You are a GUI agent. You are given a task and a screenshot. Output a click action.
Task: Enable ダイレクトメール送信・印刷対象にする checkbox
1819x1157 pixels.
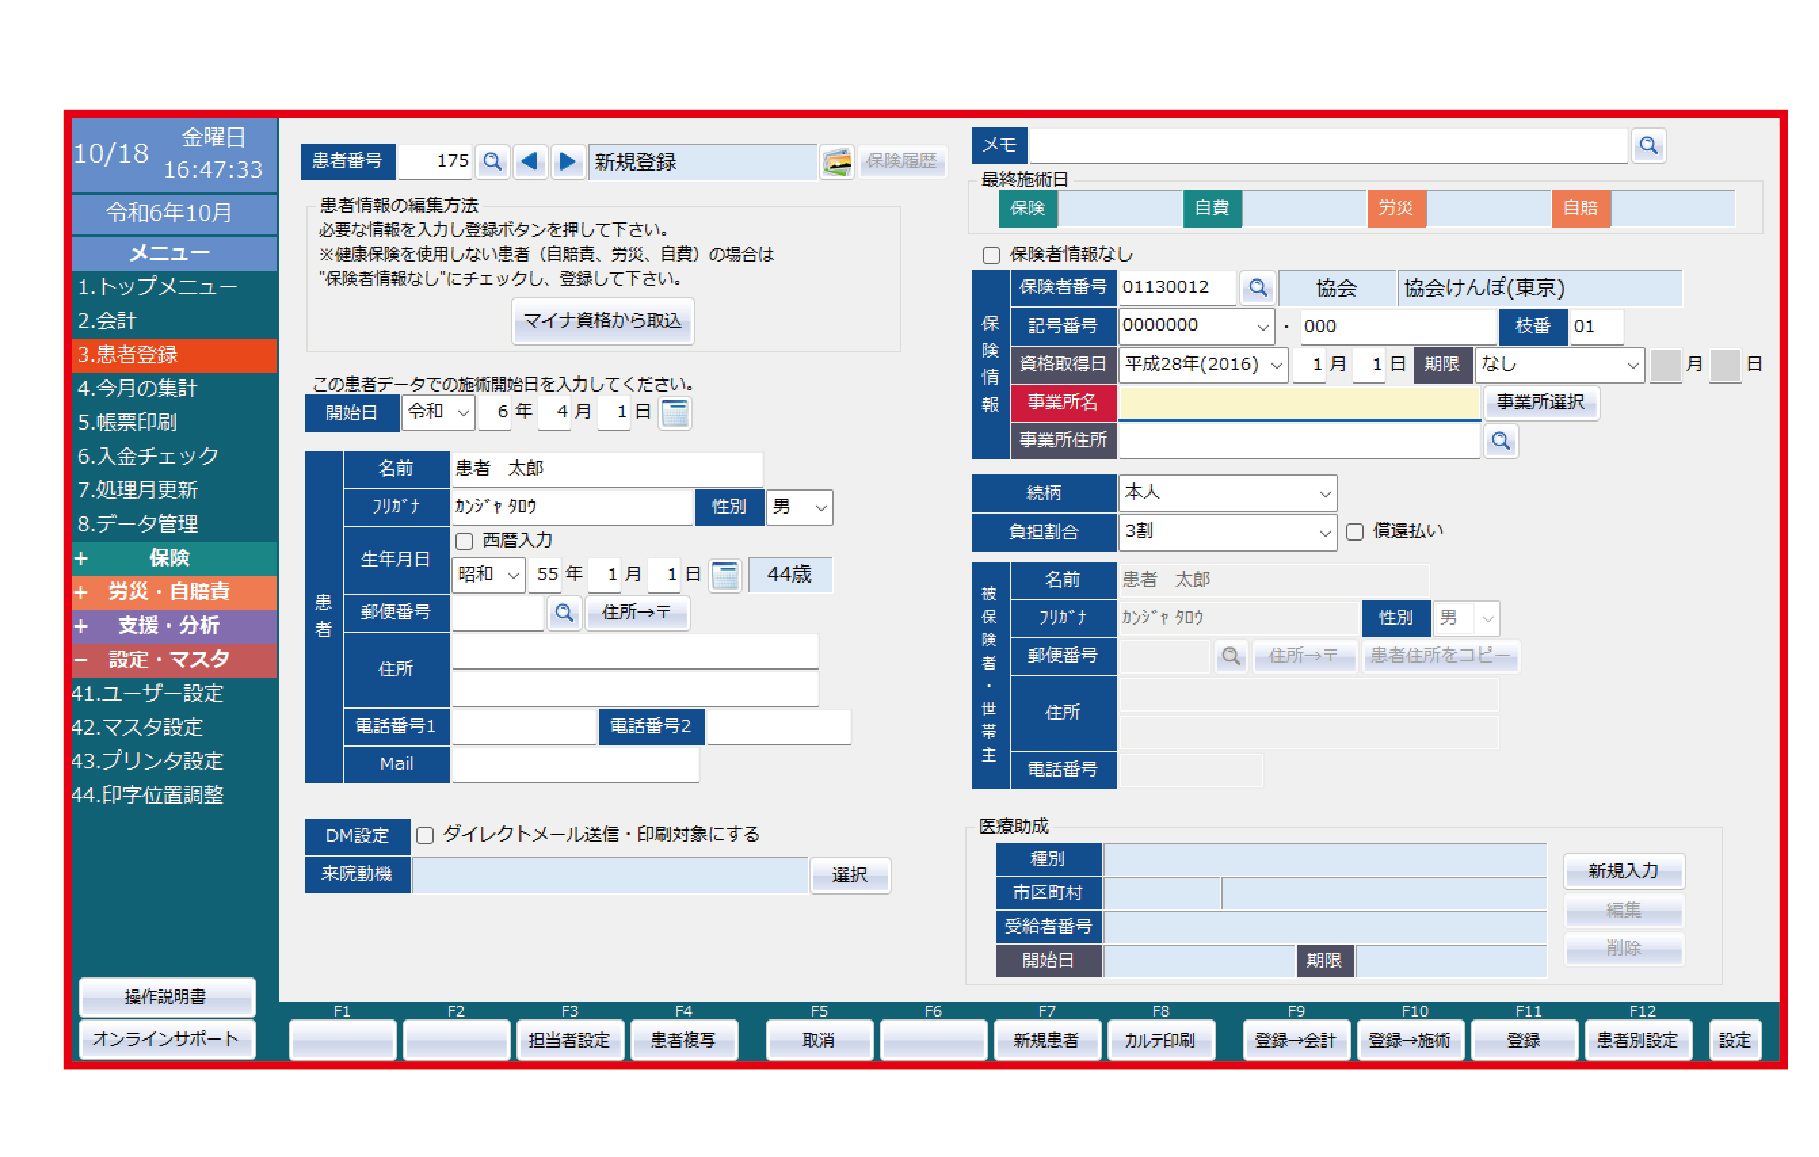pos(424,834)
